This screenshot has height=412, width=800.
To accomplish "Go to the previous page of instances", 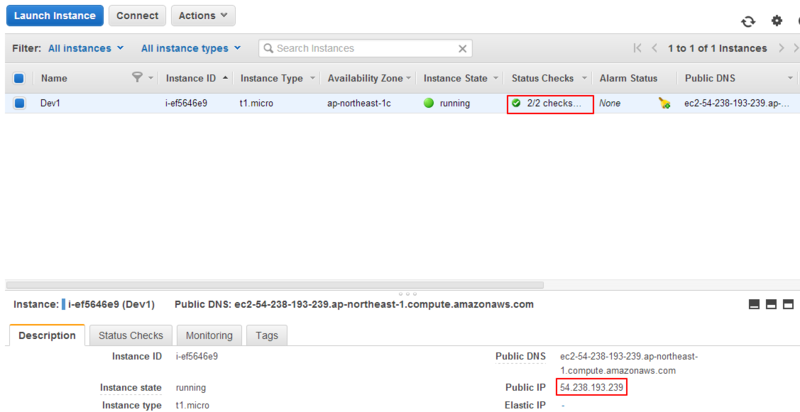I will click(655, 48).
